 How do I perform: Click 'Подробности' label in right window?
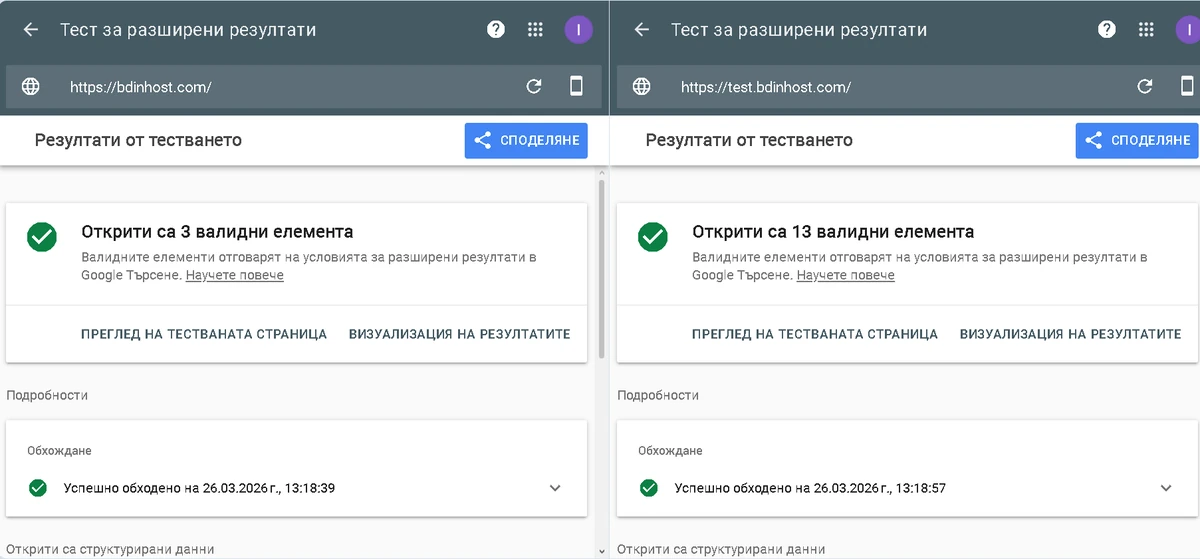coord(658,395)
